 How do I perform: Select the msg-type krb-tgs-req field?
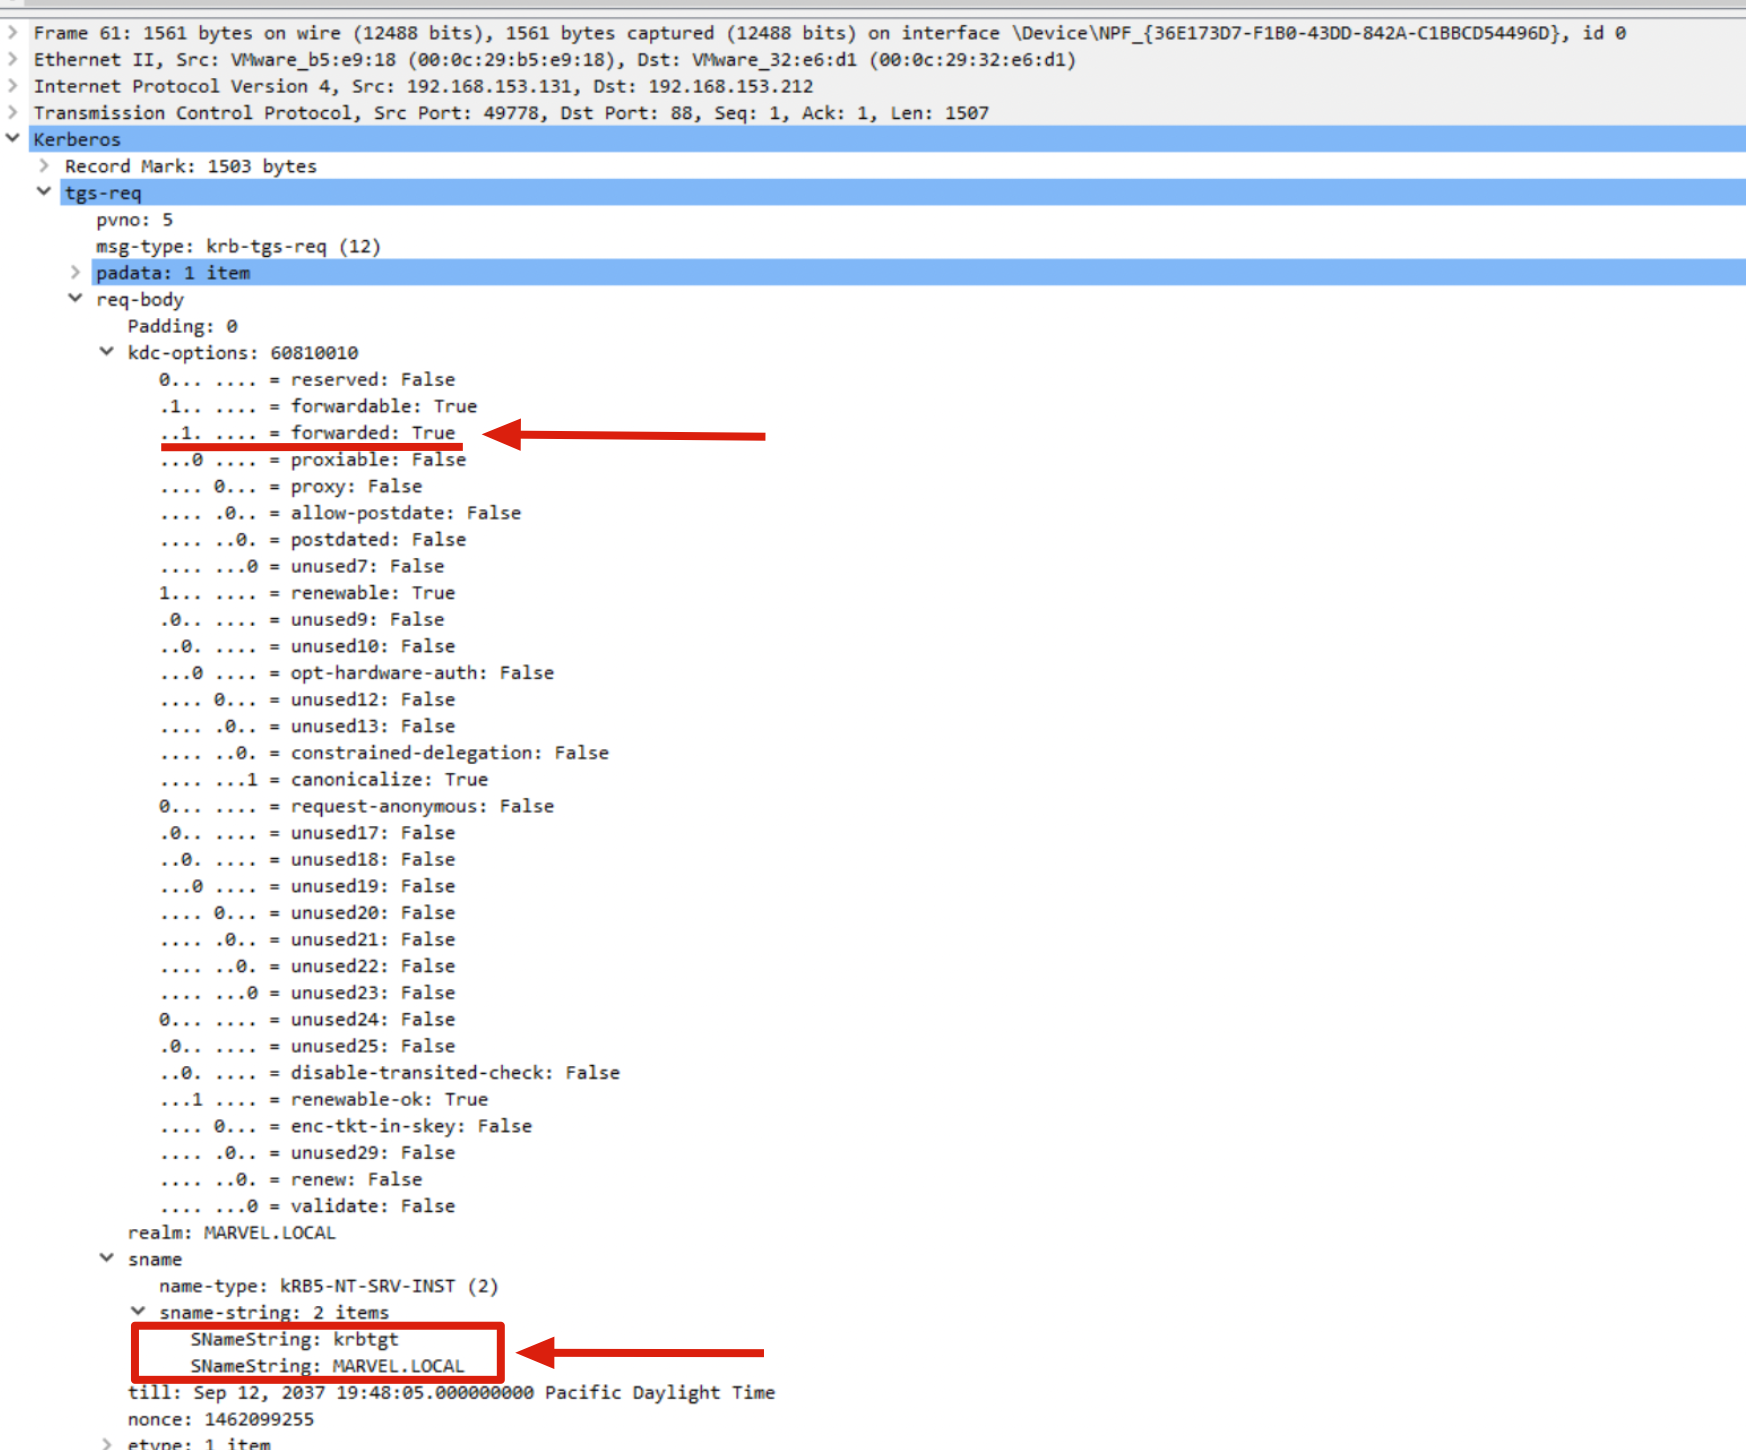pos(238,246)
